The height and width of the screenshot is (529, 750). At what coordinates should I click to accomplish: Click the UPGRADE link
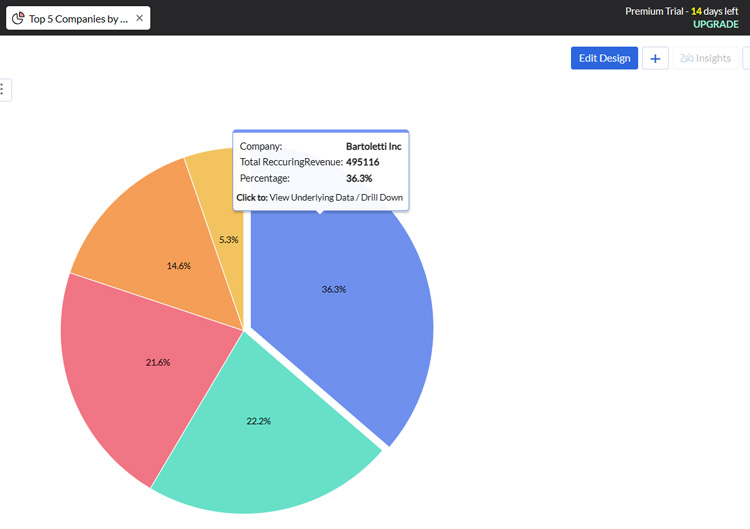click(716, 24)
